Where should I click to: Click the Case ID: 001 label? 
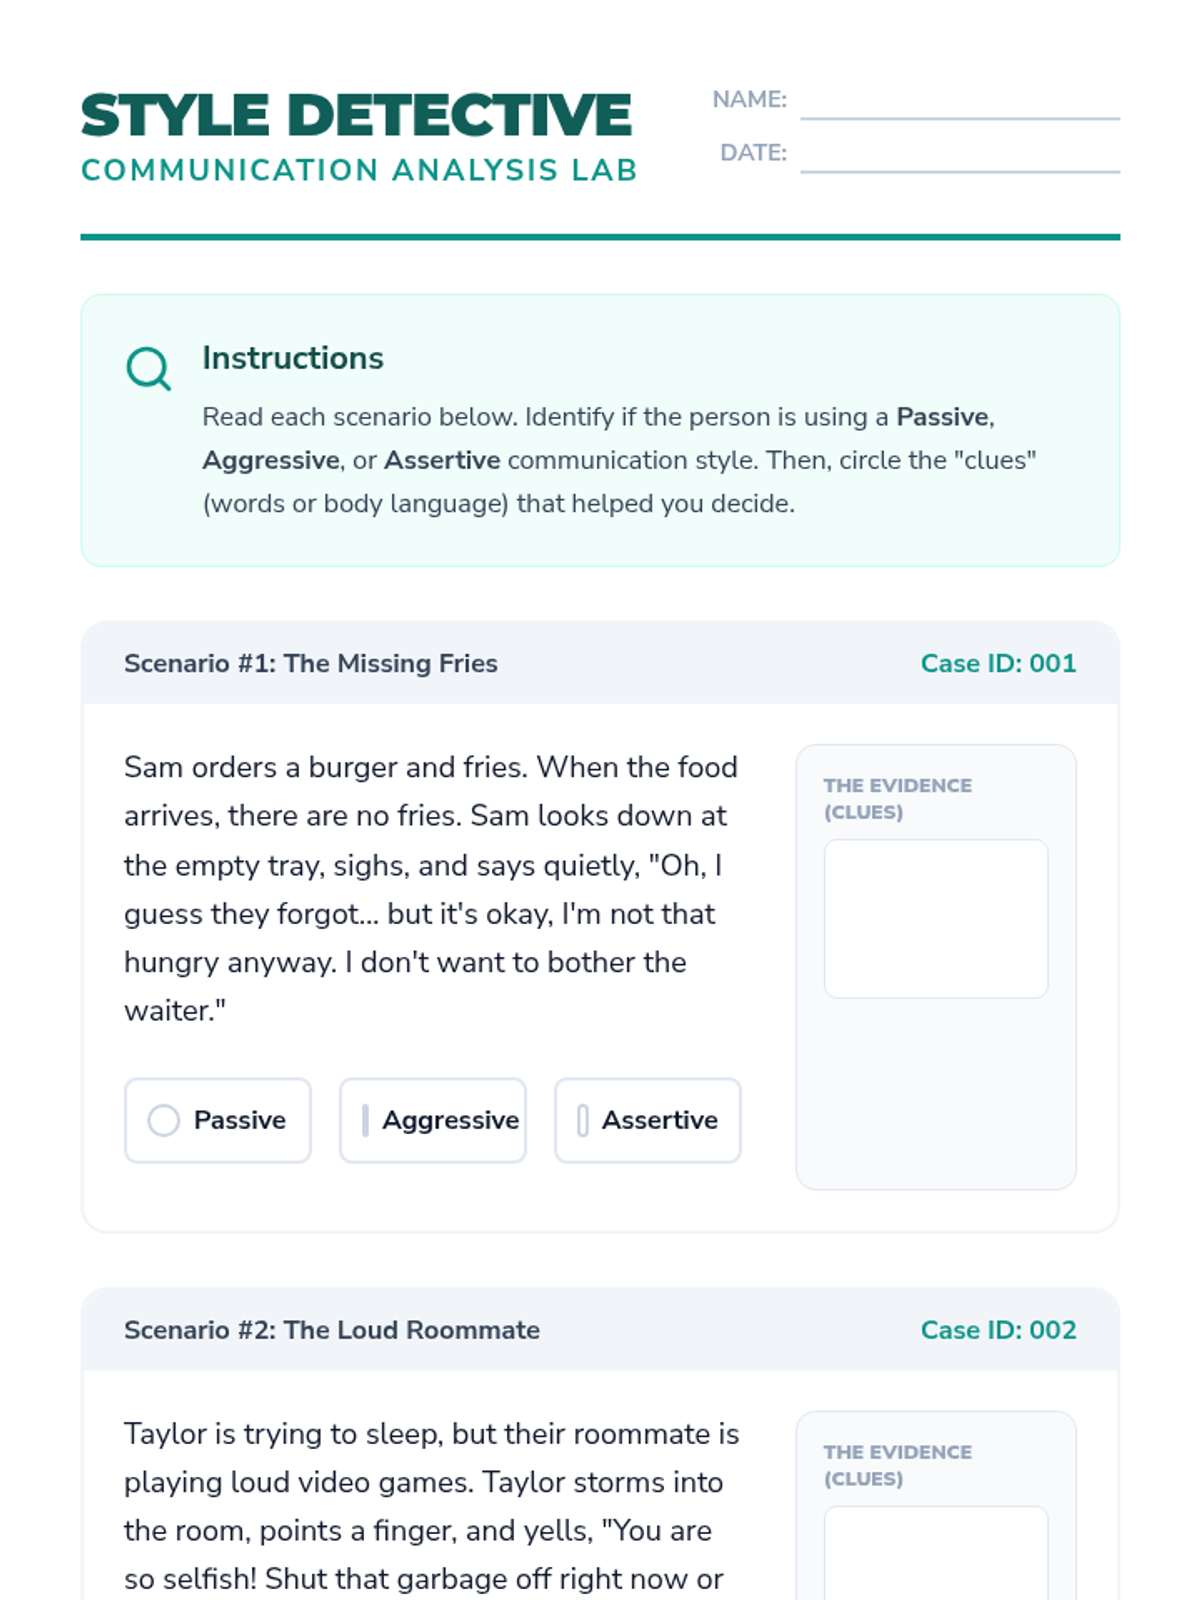998,663
